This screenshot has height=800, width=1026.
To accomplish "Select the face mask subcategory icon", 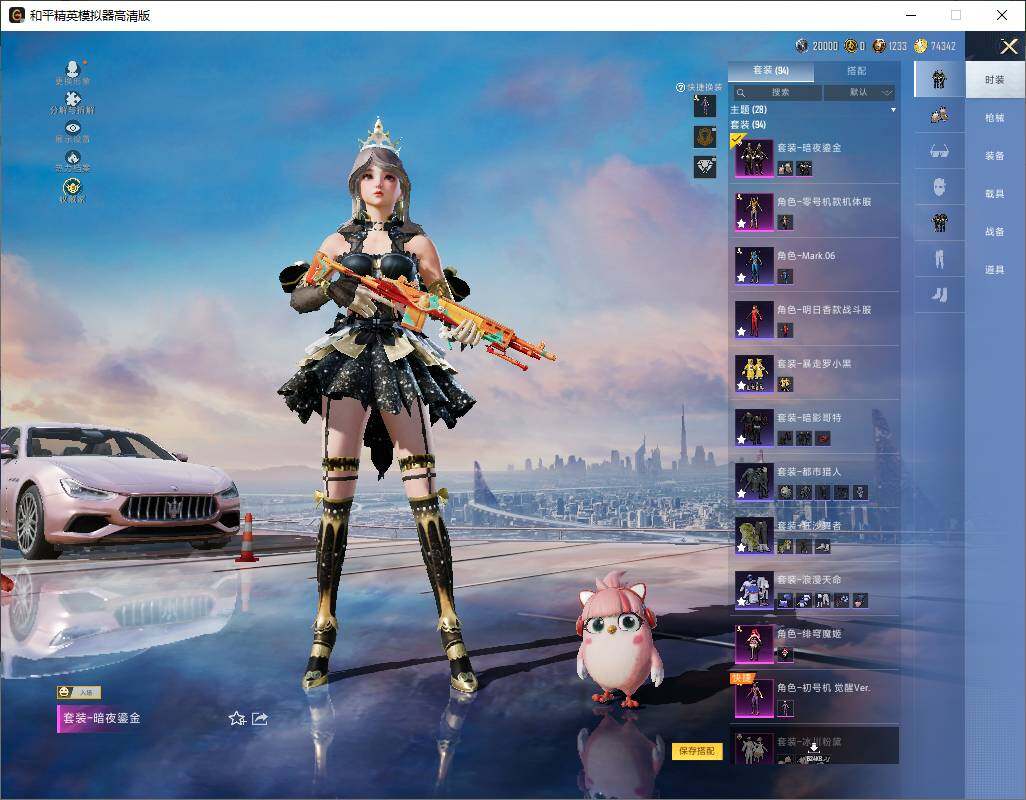I will (x=939, y=187).
